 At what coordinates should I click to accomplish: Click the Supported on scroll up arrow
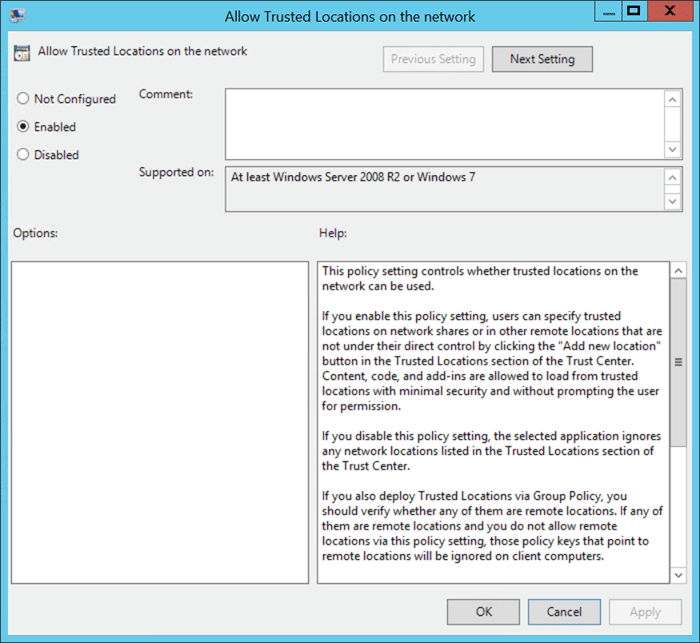(x=673, y=177)
